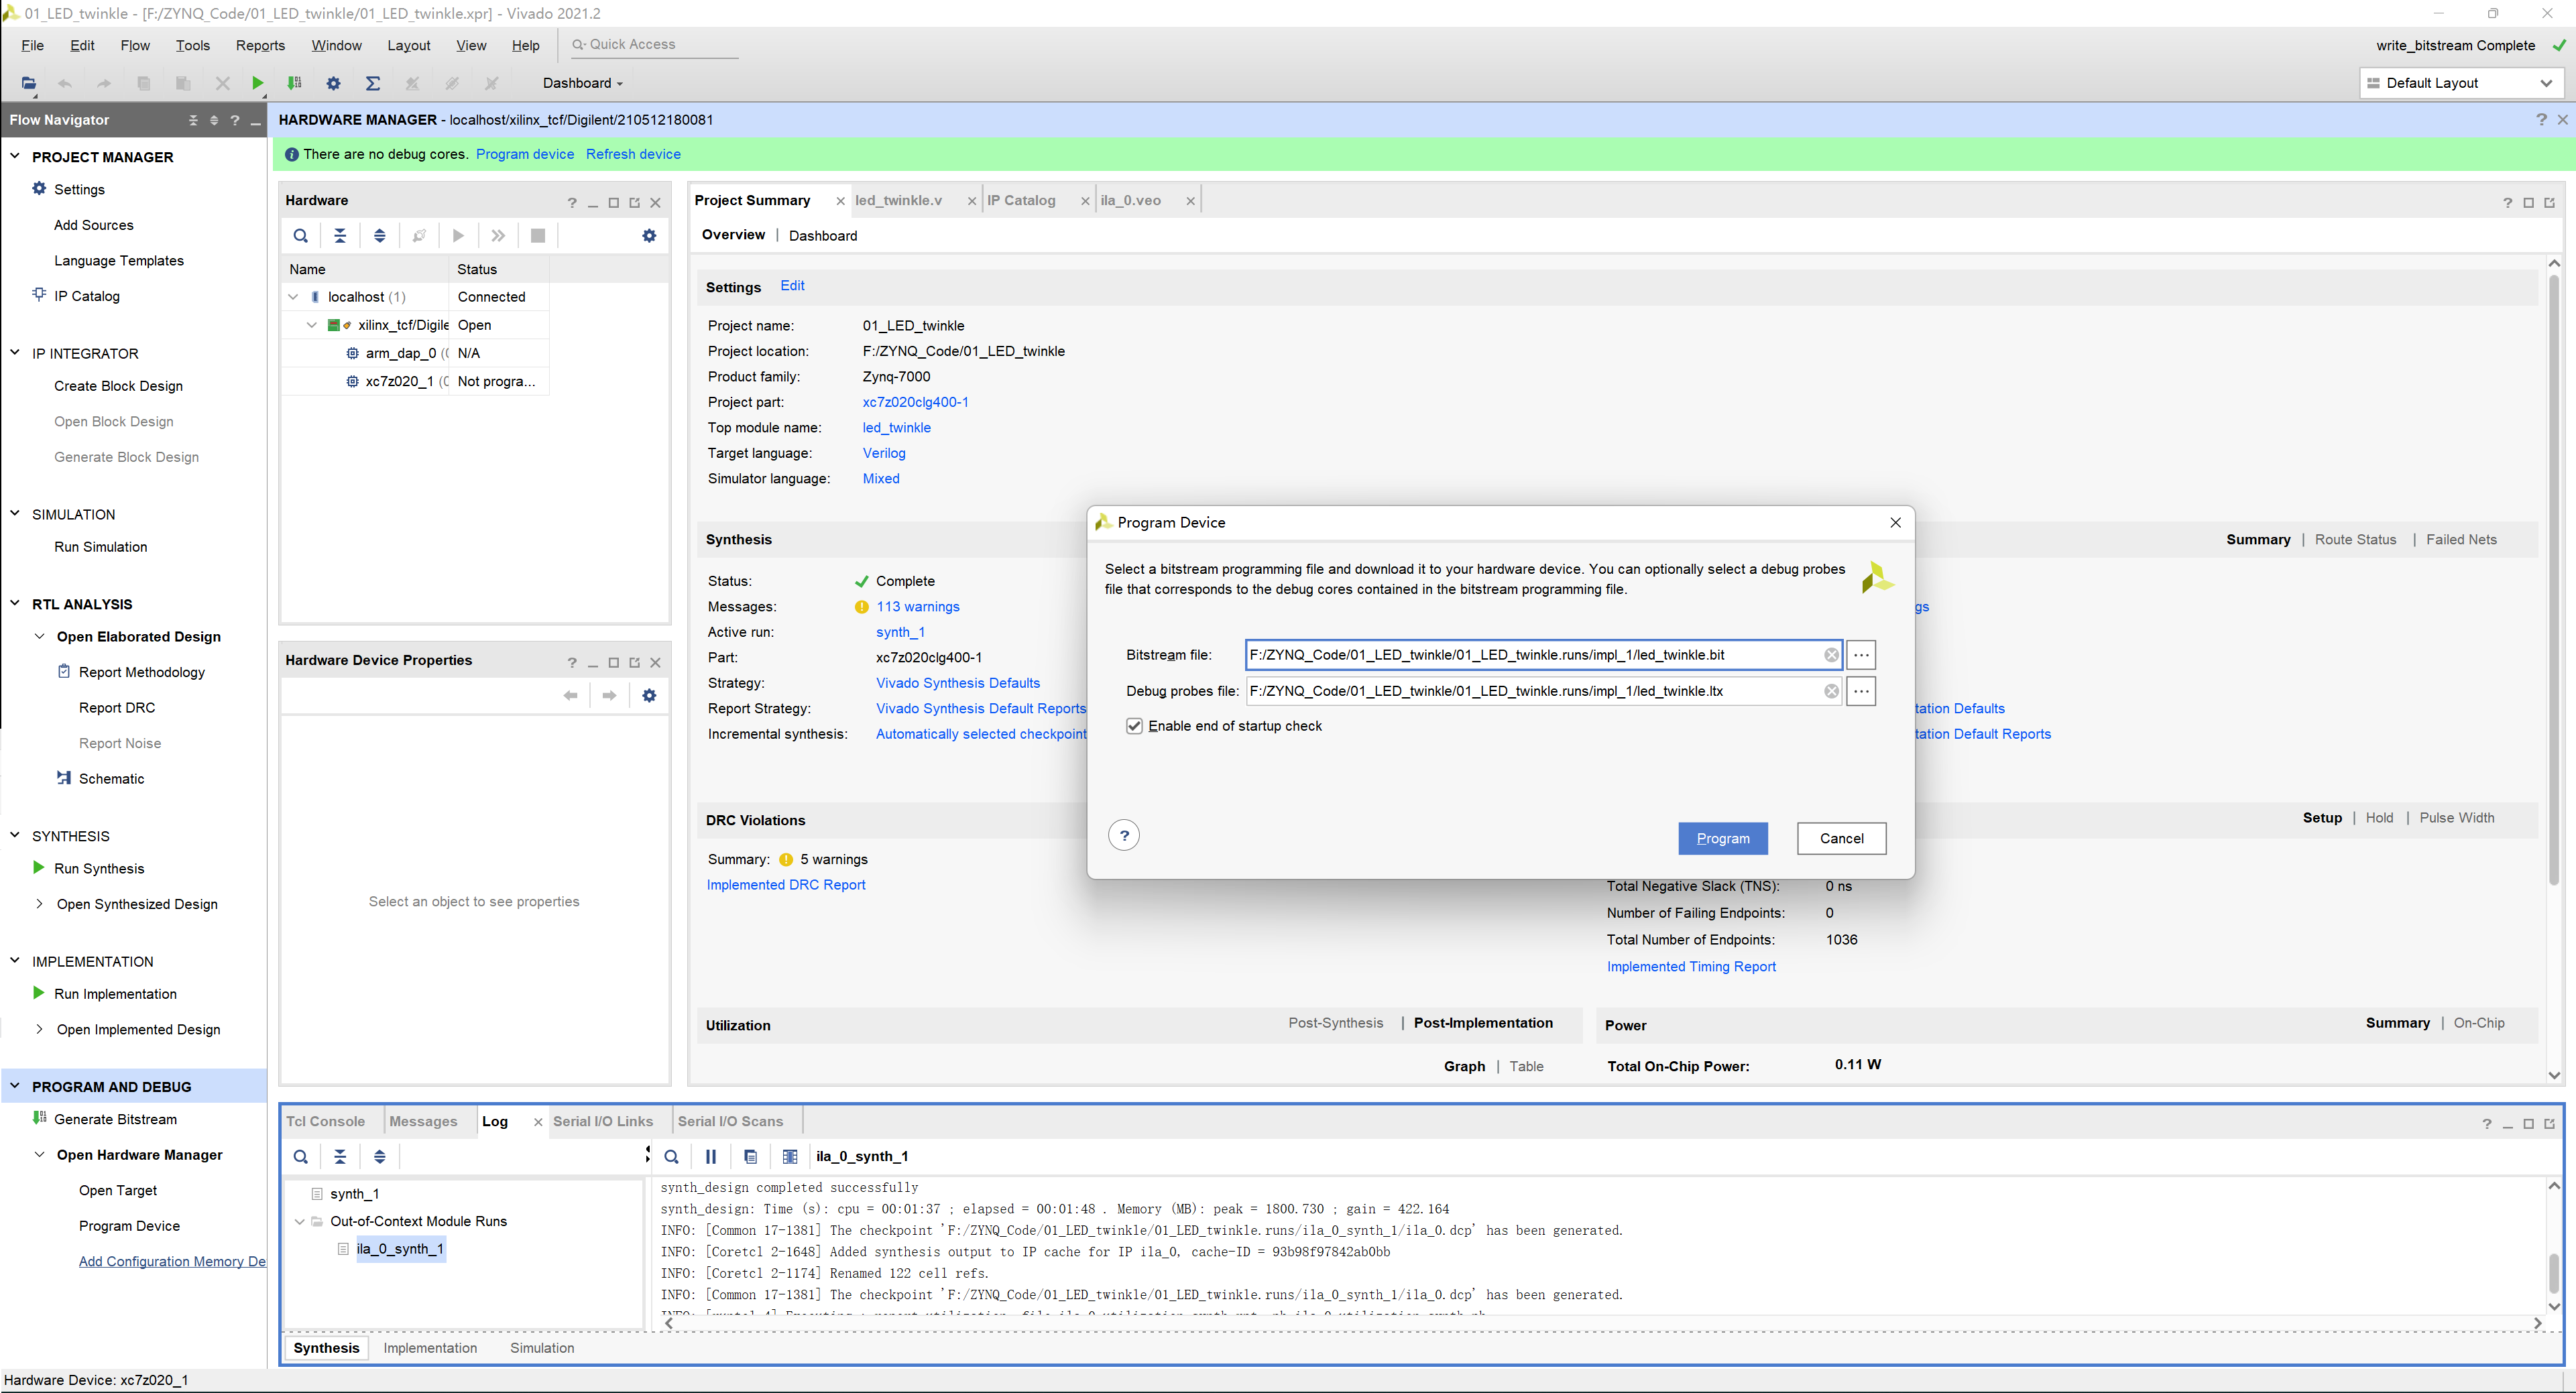2576x1393 pixels.
Task: Open Implemented DRC Report link
Action: [786, 885]
